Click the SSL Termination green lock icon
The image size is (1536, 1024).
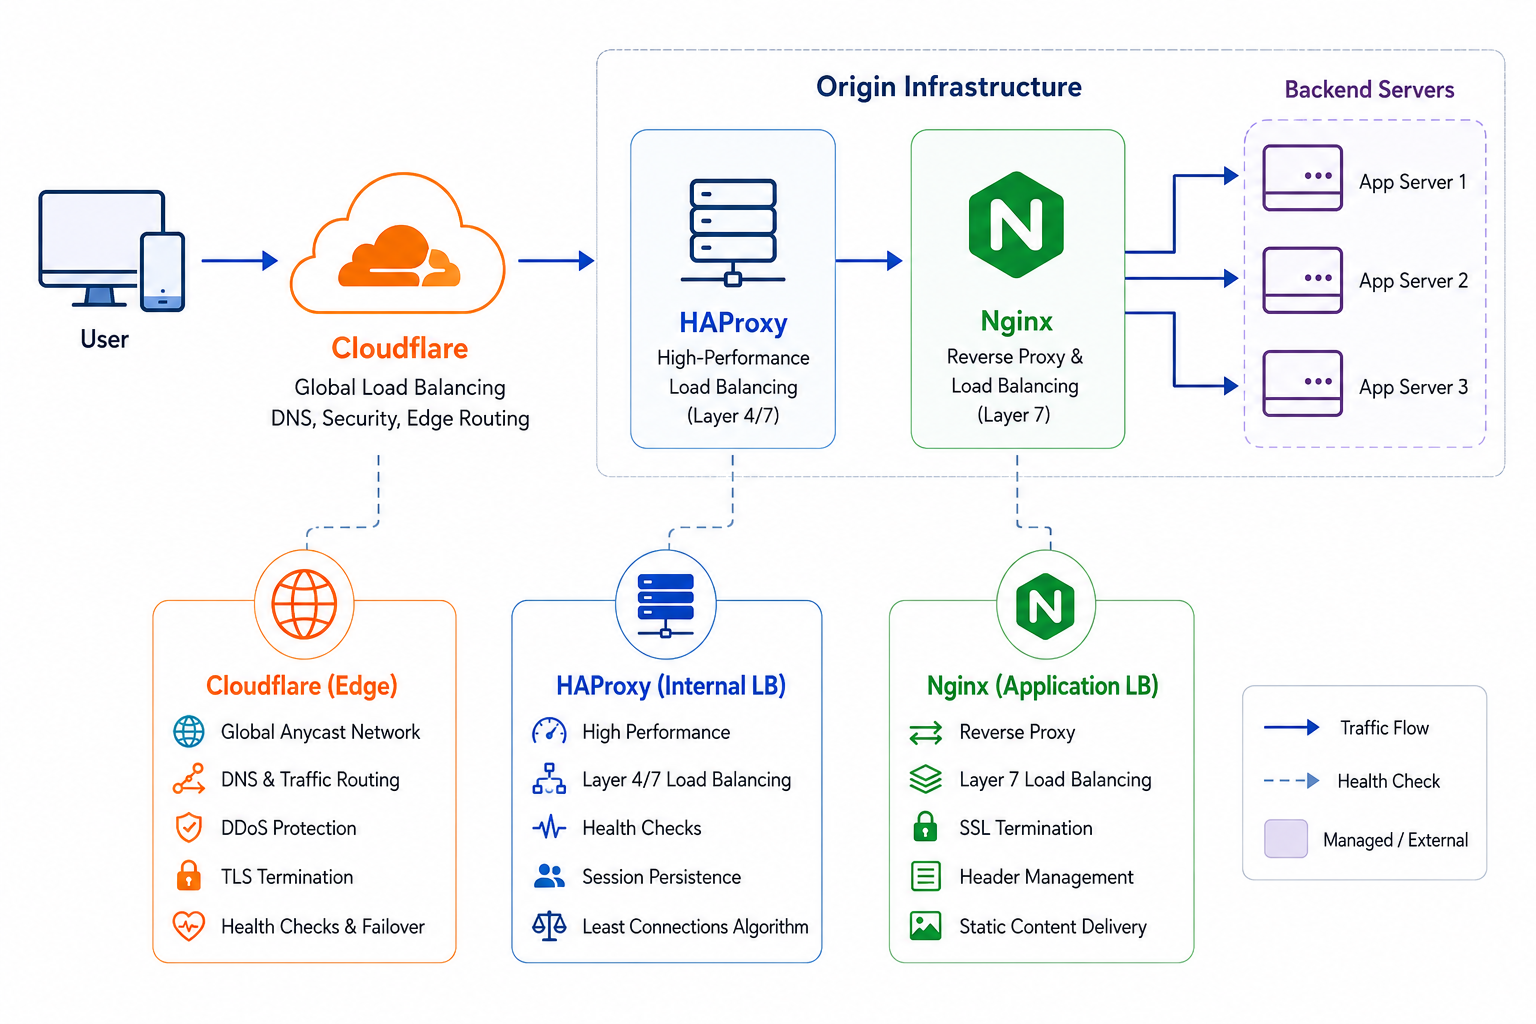pos(926,827)
